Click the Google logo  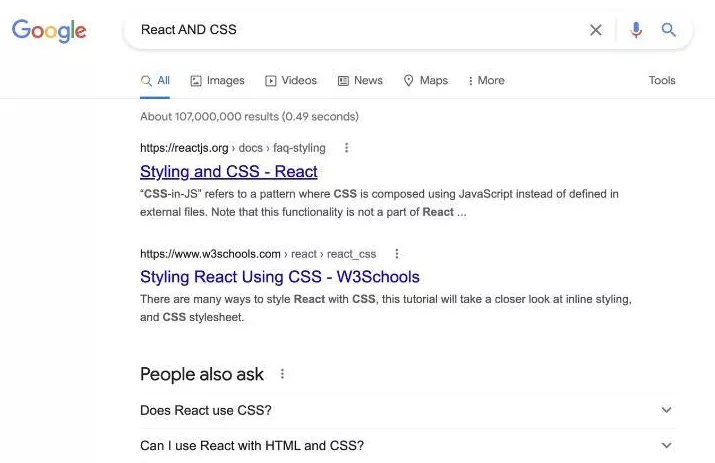49,30
